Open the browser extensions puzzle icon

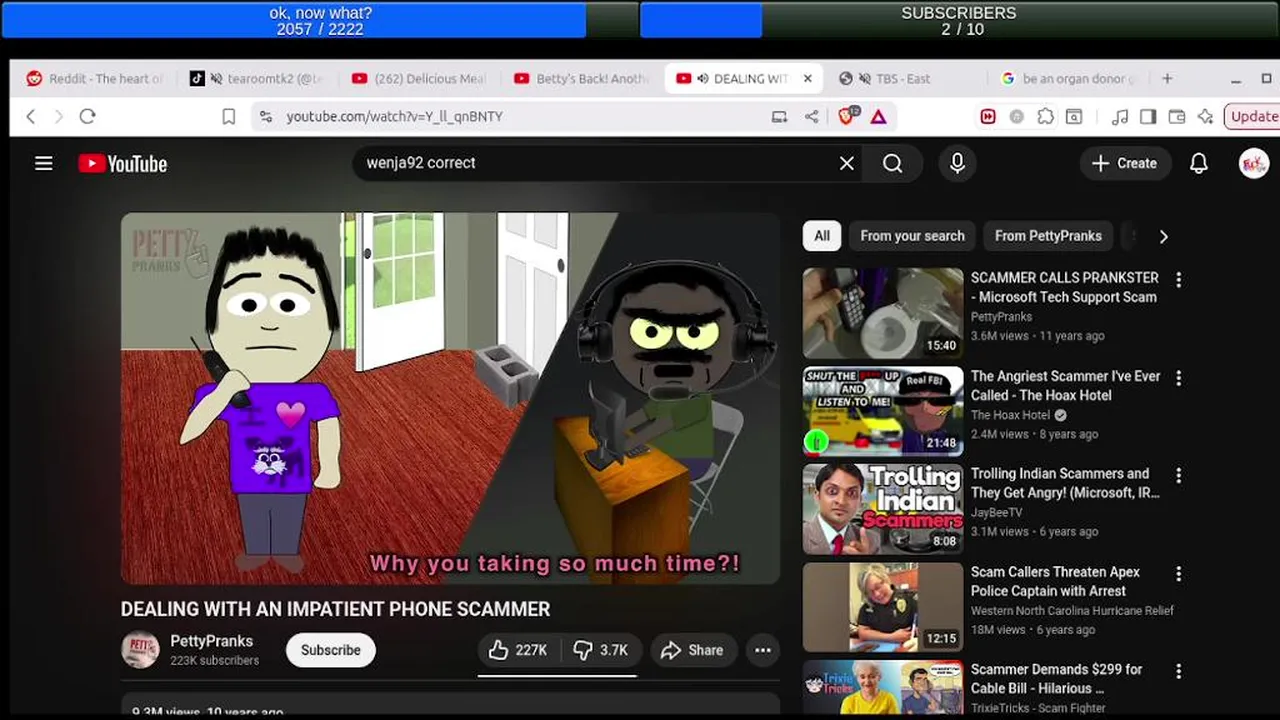coord(1045,117)
